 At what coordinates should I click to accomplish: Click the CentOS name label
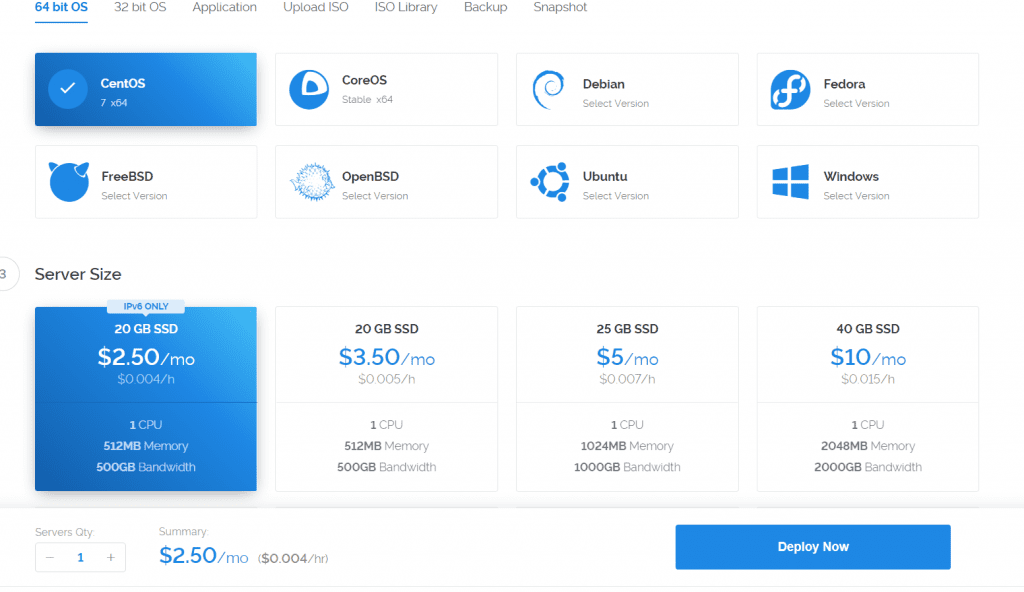[x=123, y=84]
